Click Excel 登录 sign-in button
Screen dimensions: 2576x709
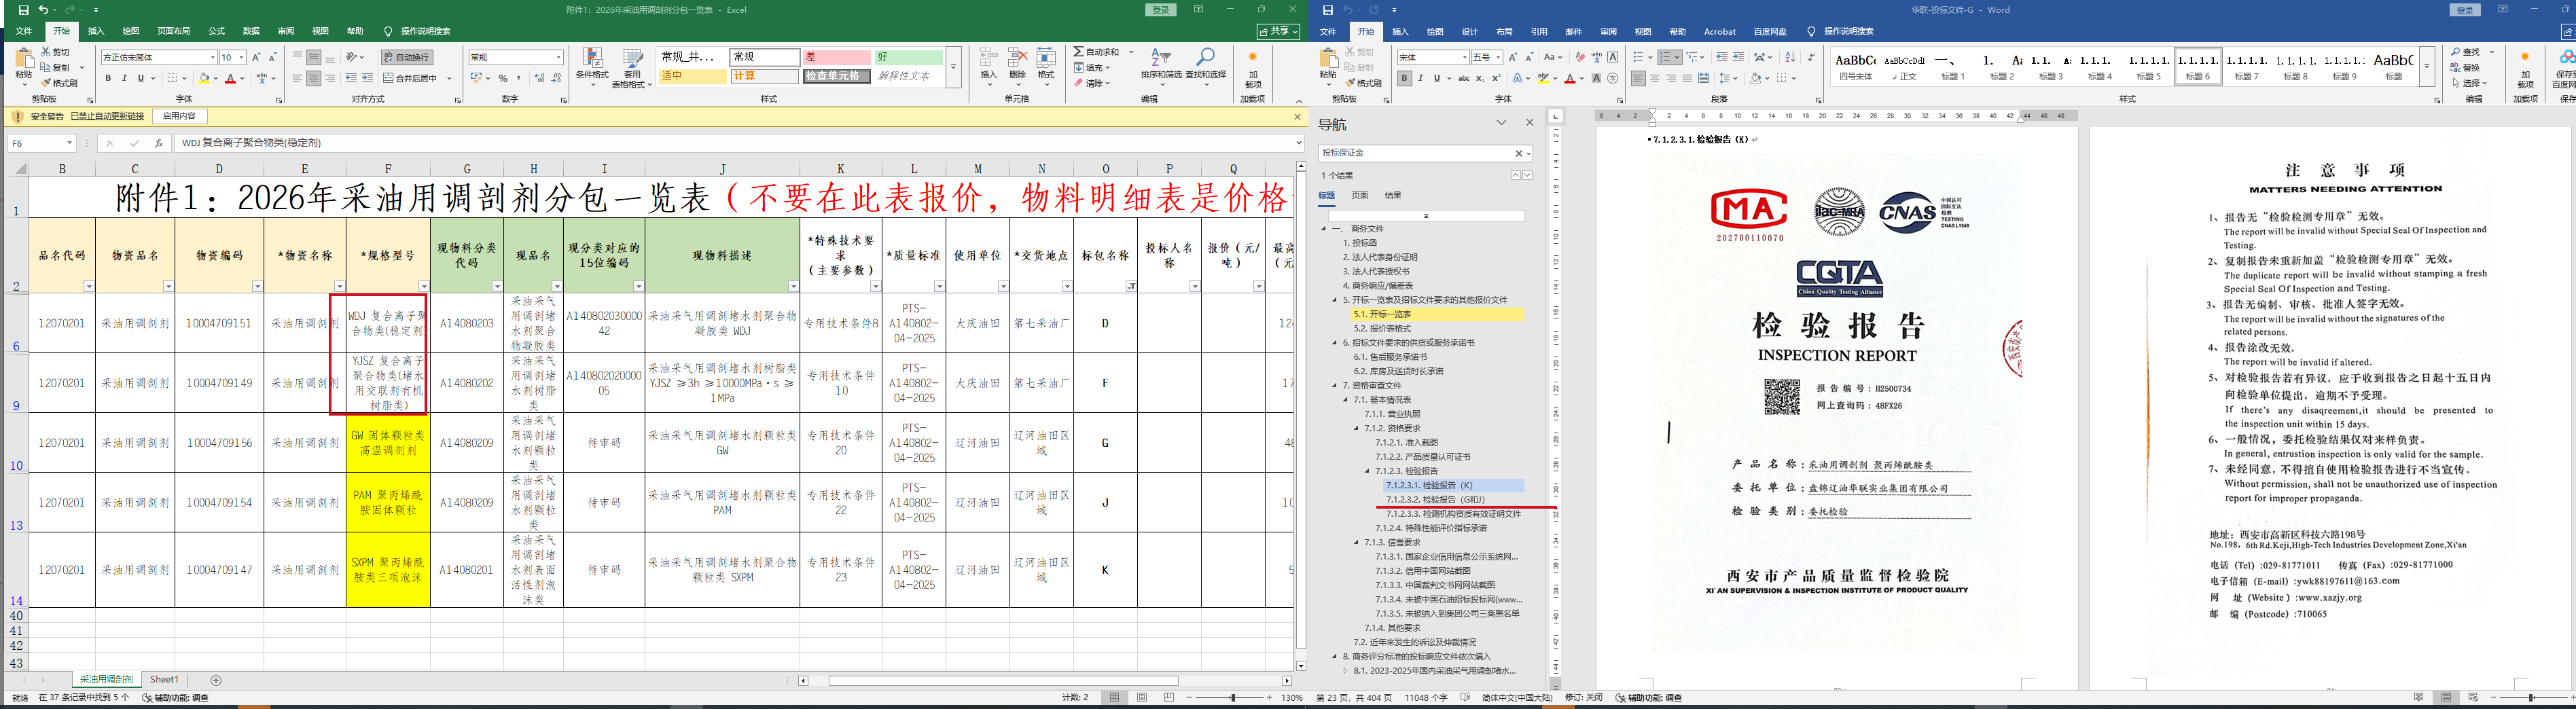(1161, 10)
